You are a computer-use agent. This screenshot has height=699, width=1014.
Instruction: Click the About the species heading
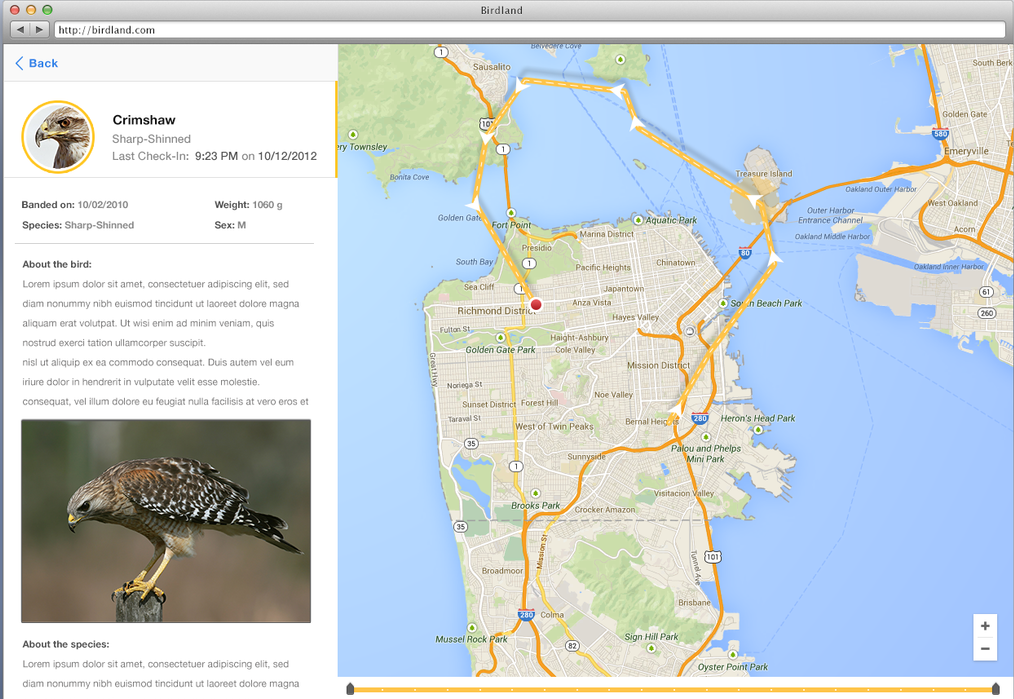(66, 644)
